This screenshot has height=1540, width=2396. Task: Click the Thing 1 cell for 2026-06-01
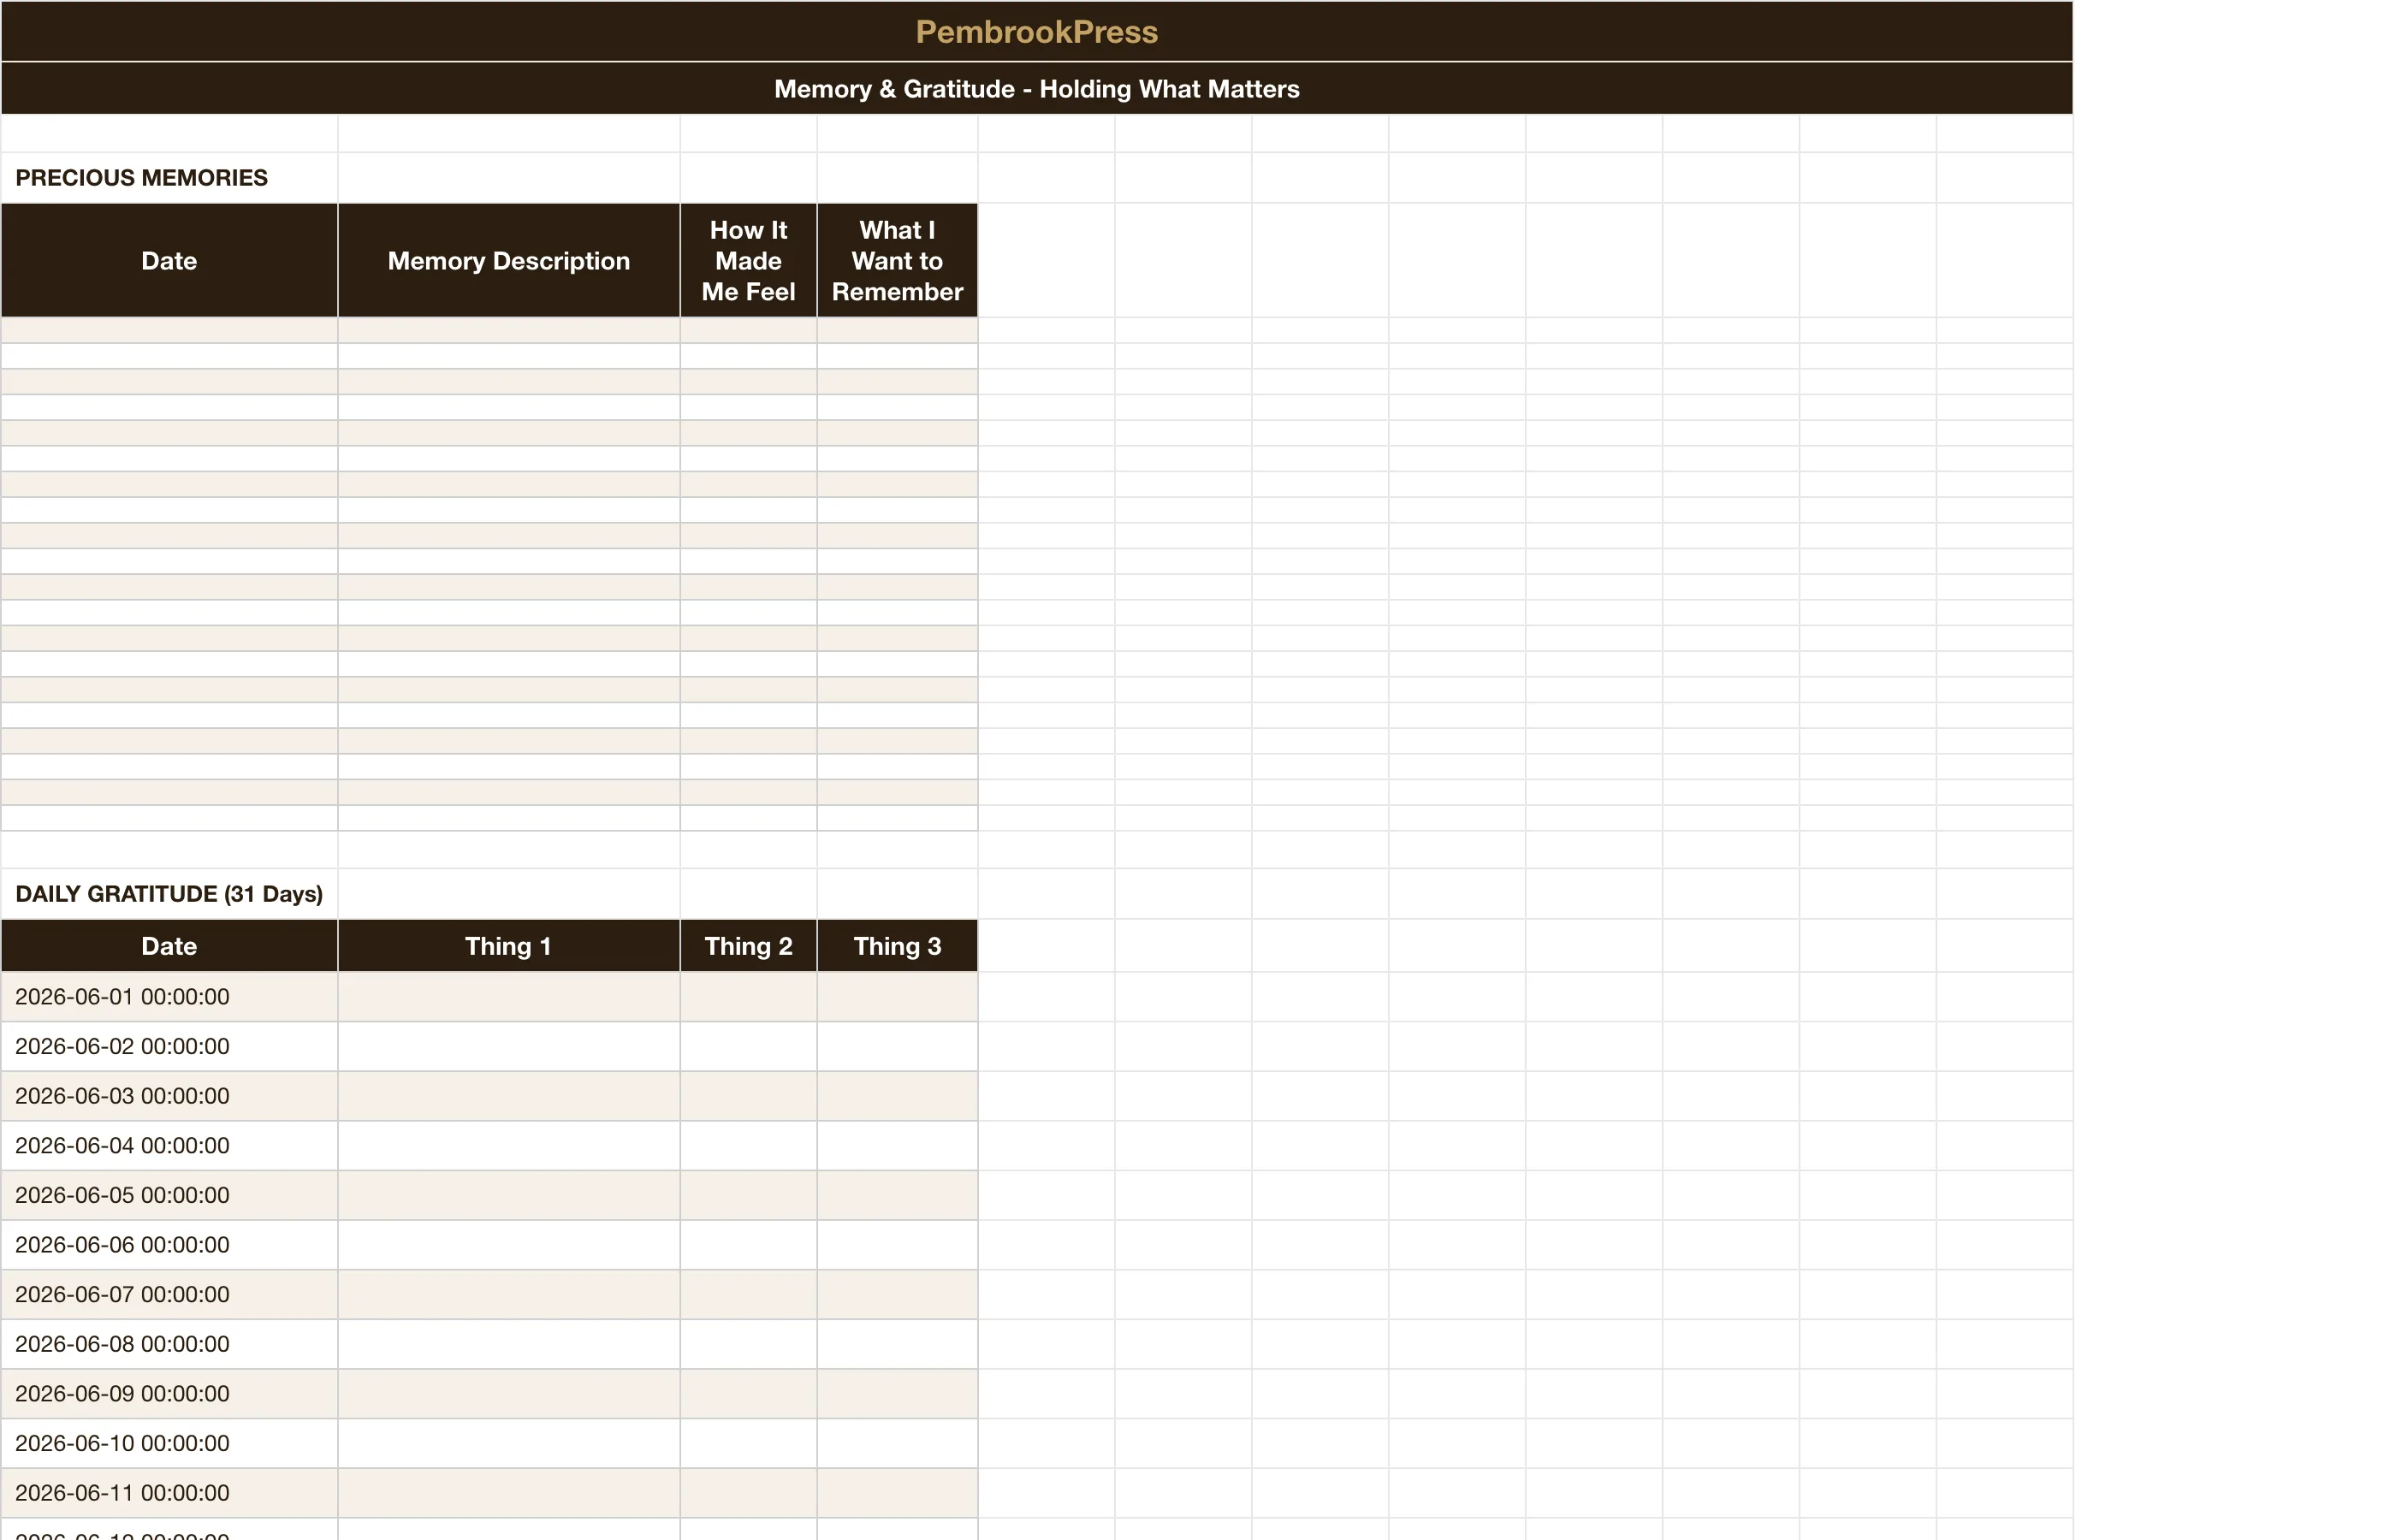click(508, 997)
